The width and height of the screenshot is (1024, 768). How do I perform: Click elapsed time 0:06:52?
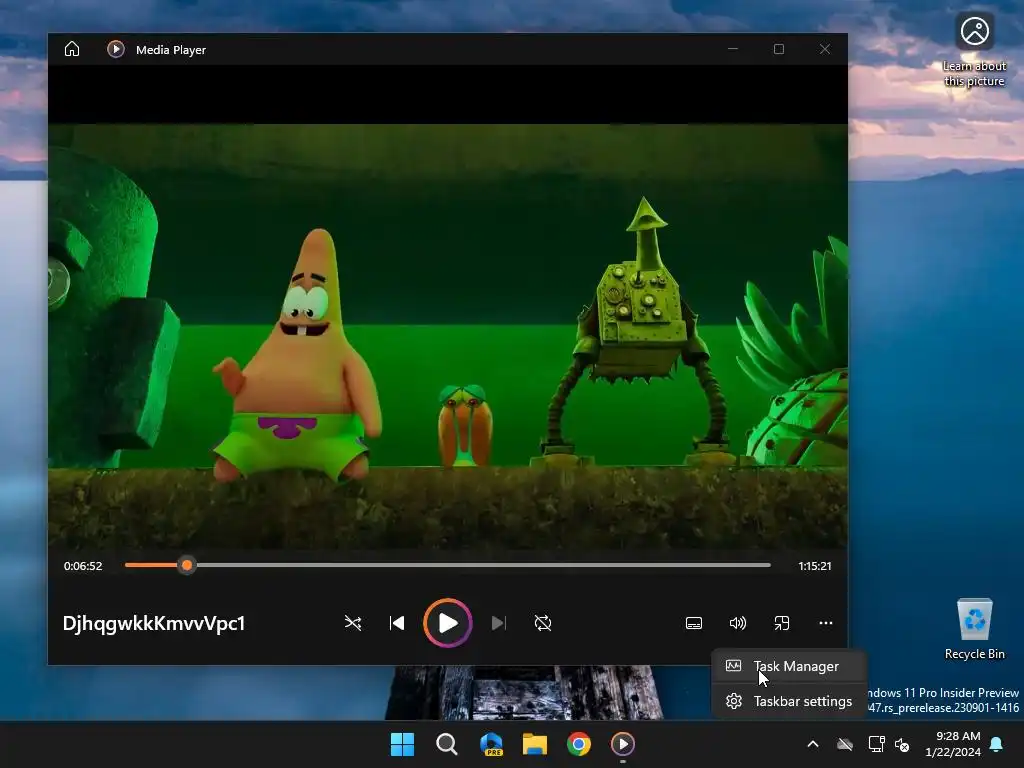click(x=83, y=566)
